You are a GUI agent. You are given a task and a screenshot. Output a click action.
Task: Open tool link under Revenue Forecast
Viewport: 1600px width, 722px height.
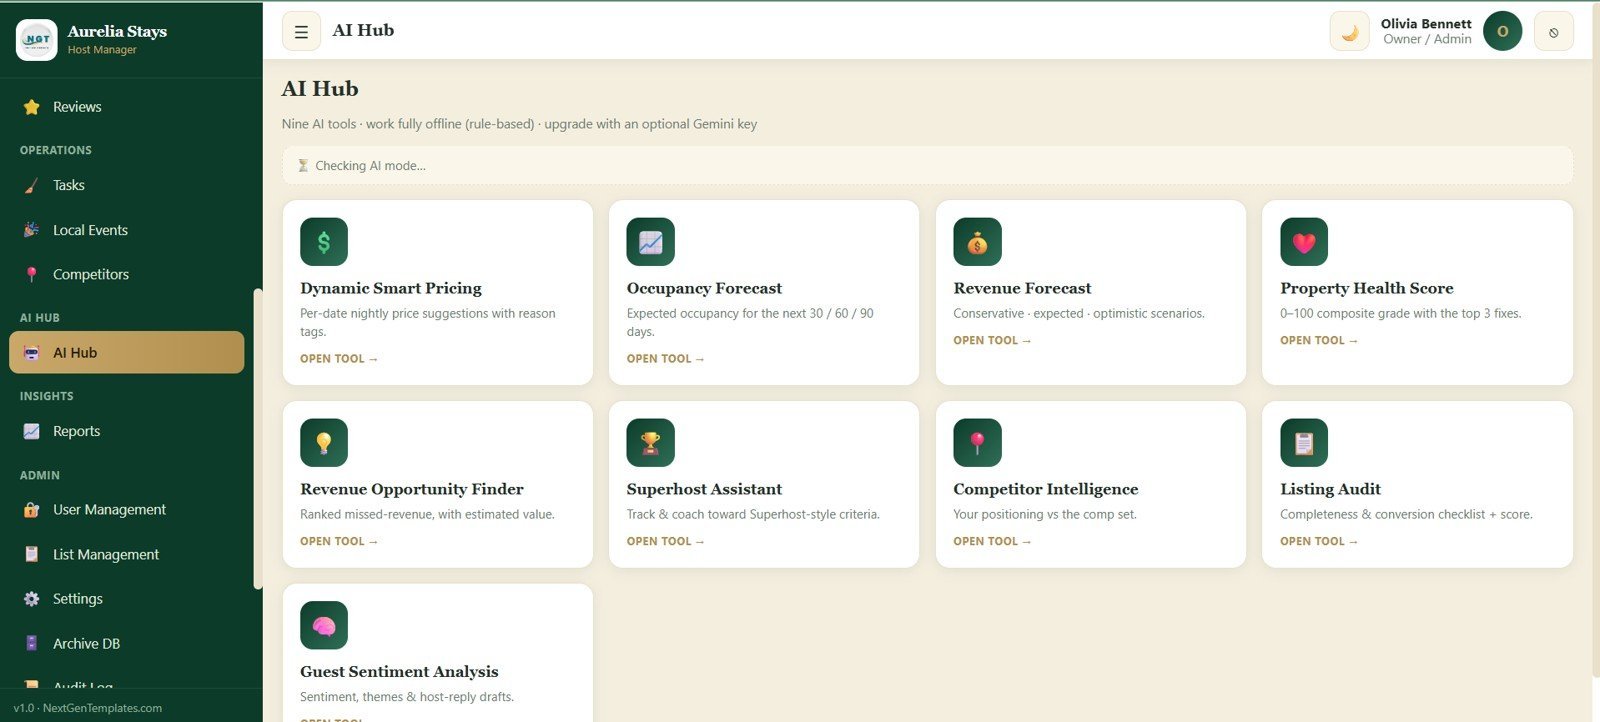(x=992, y=341)
